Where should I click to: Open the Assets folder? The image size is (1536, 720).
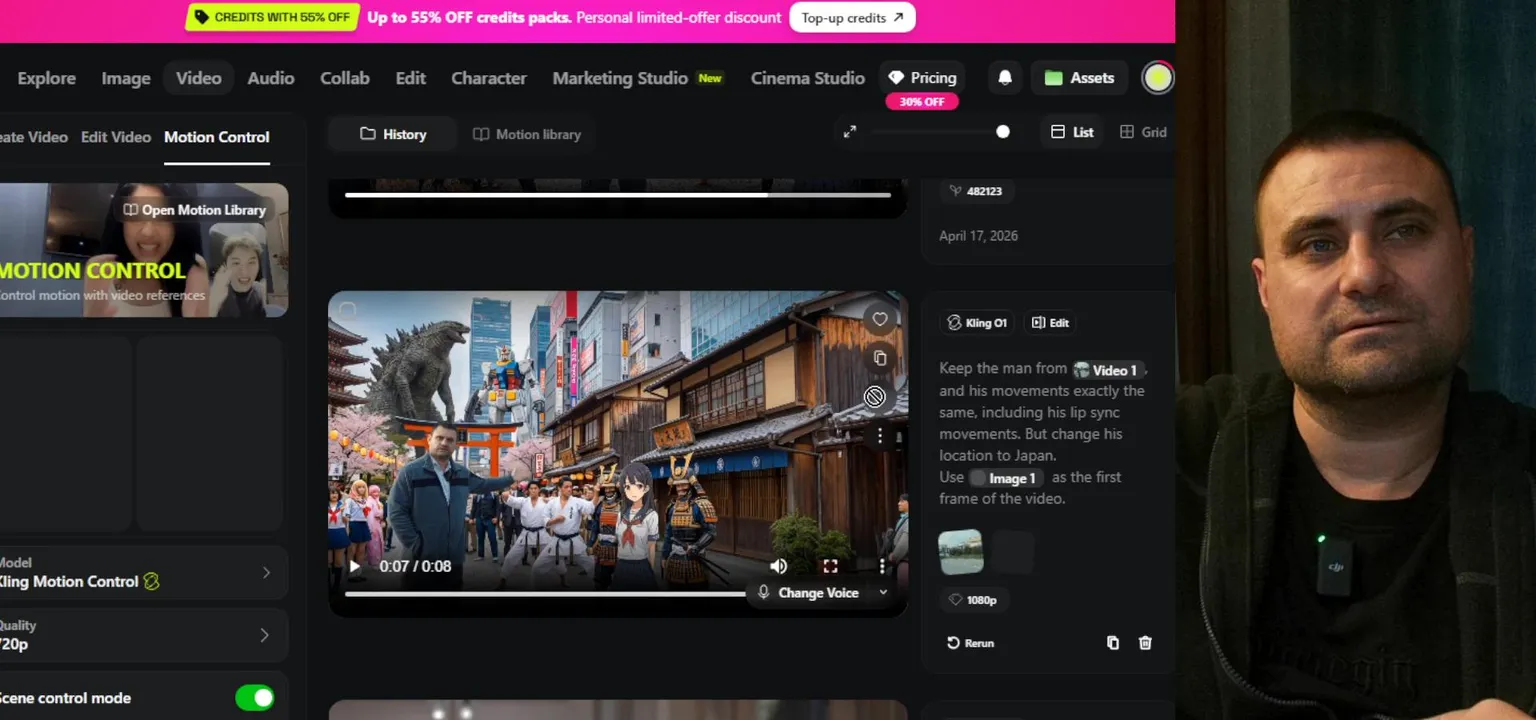1080,78
